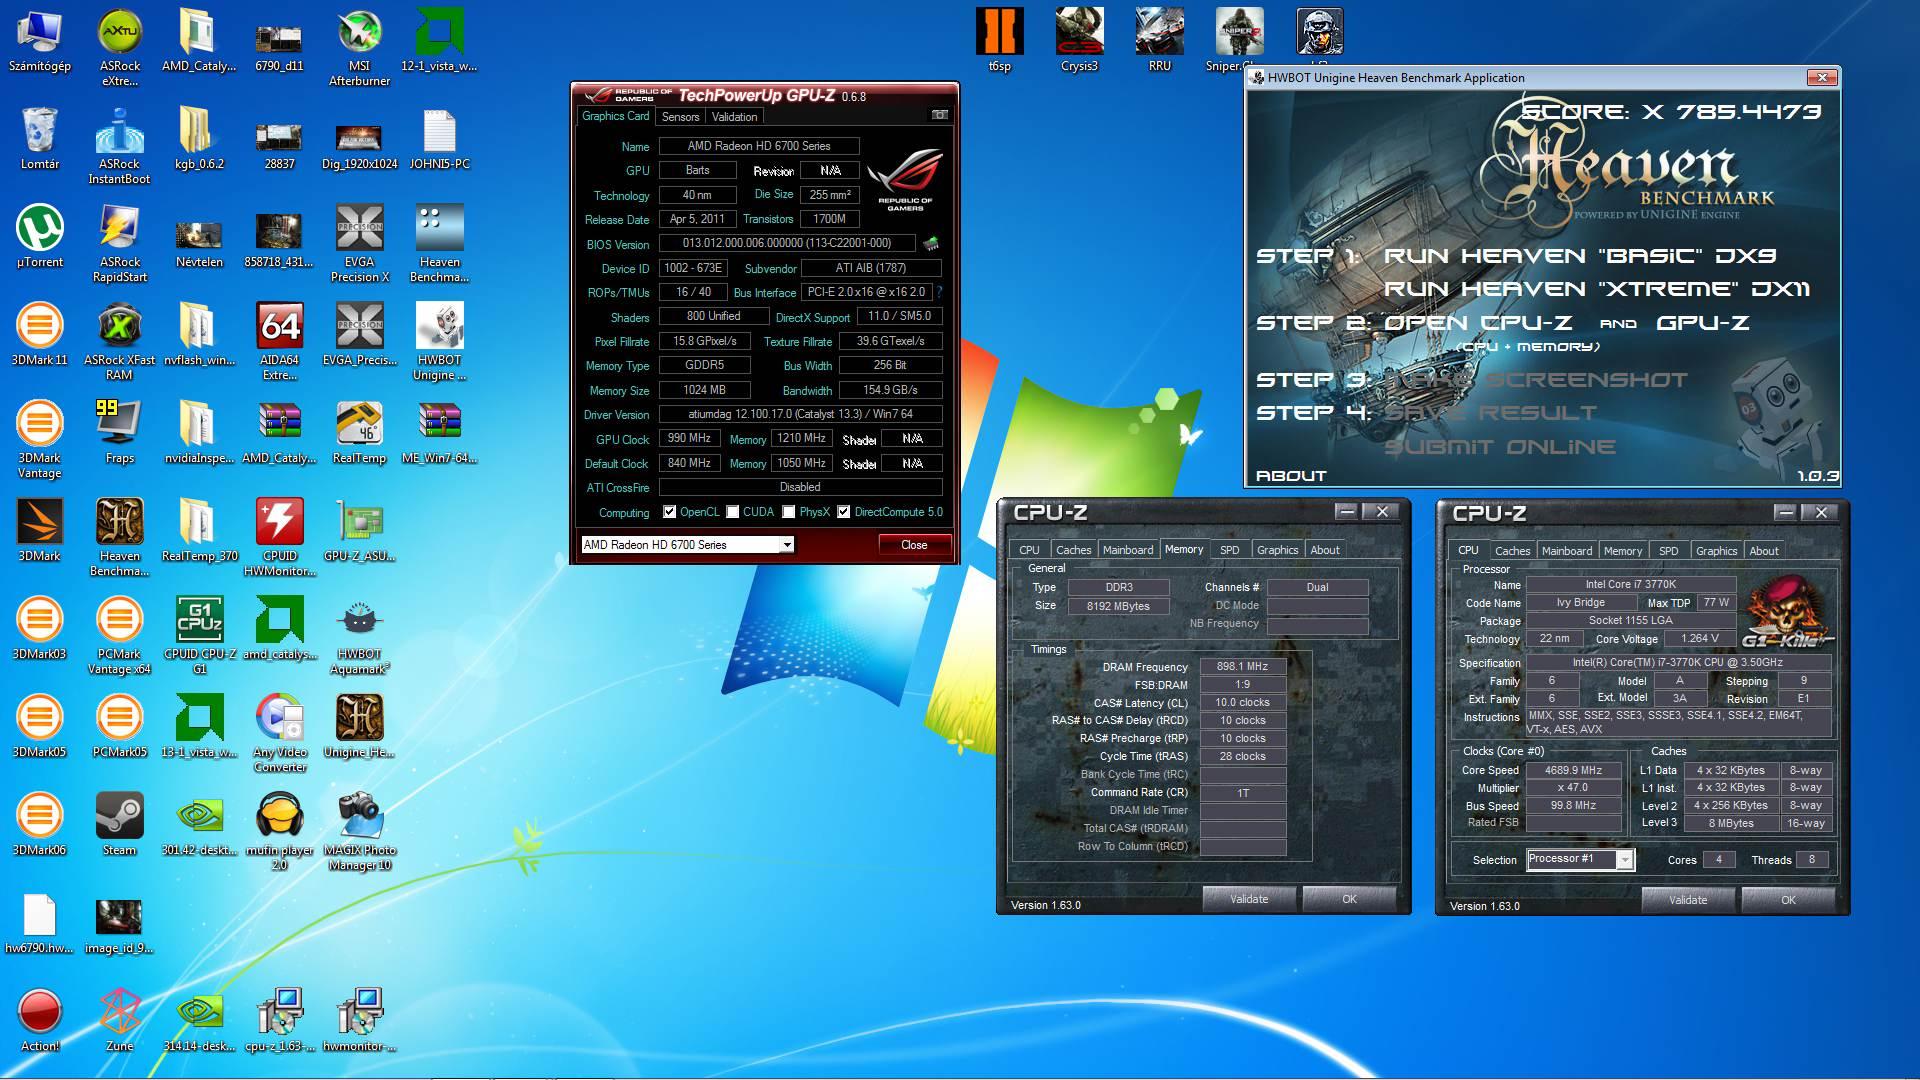Click the bus interface question mark icon
1920x1080 pixels.
938,292
